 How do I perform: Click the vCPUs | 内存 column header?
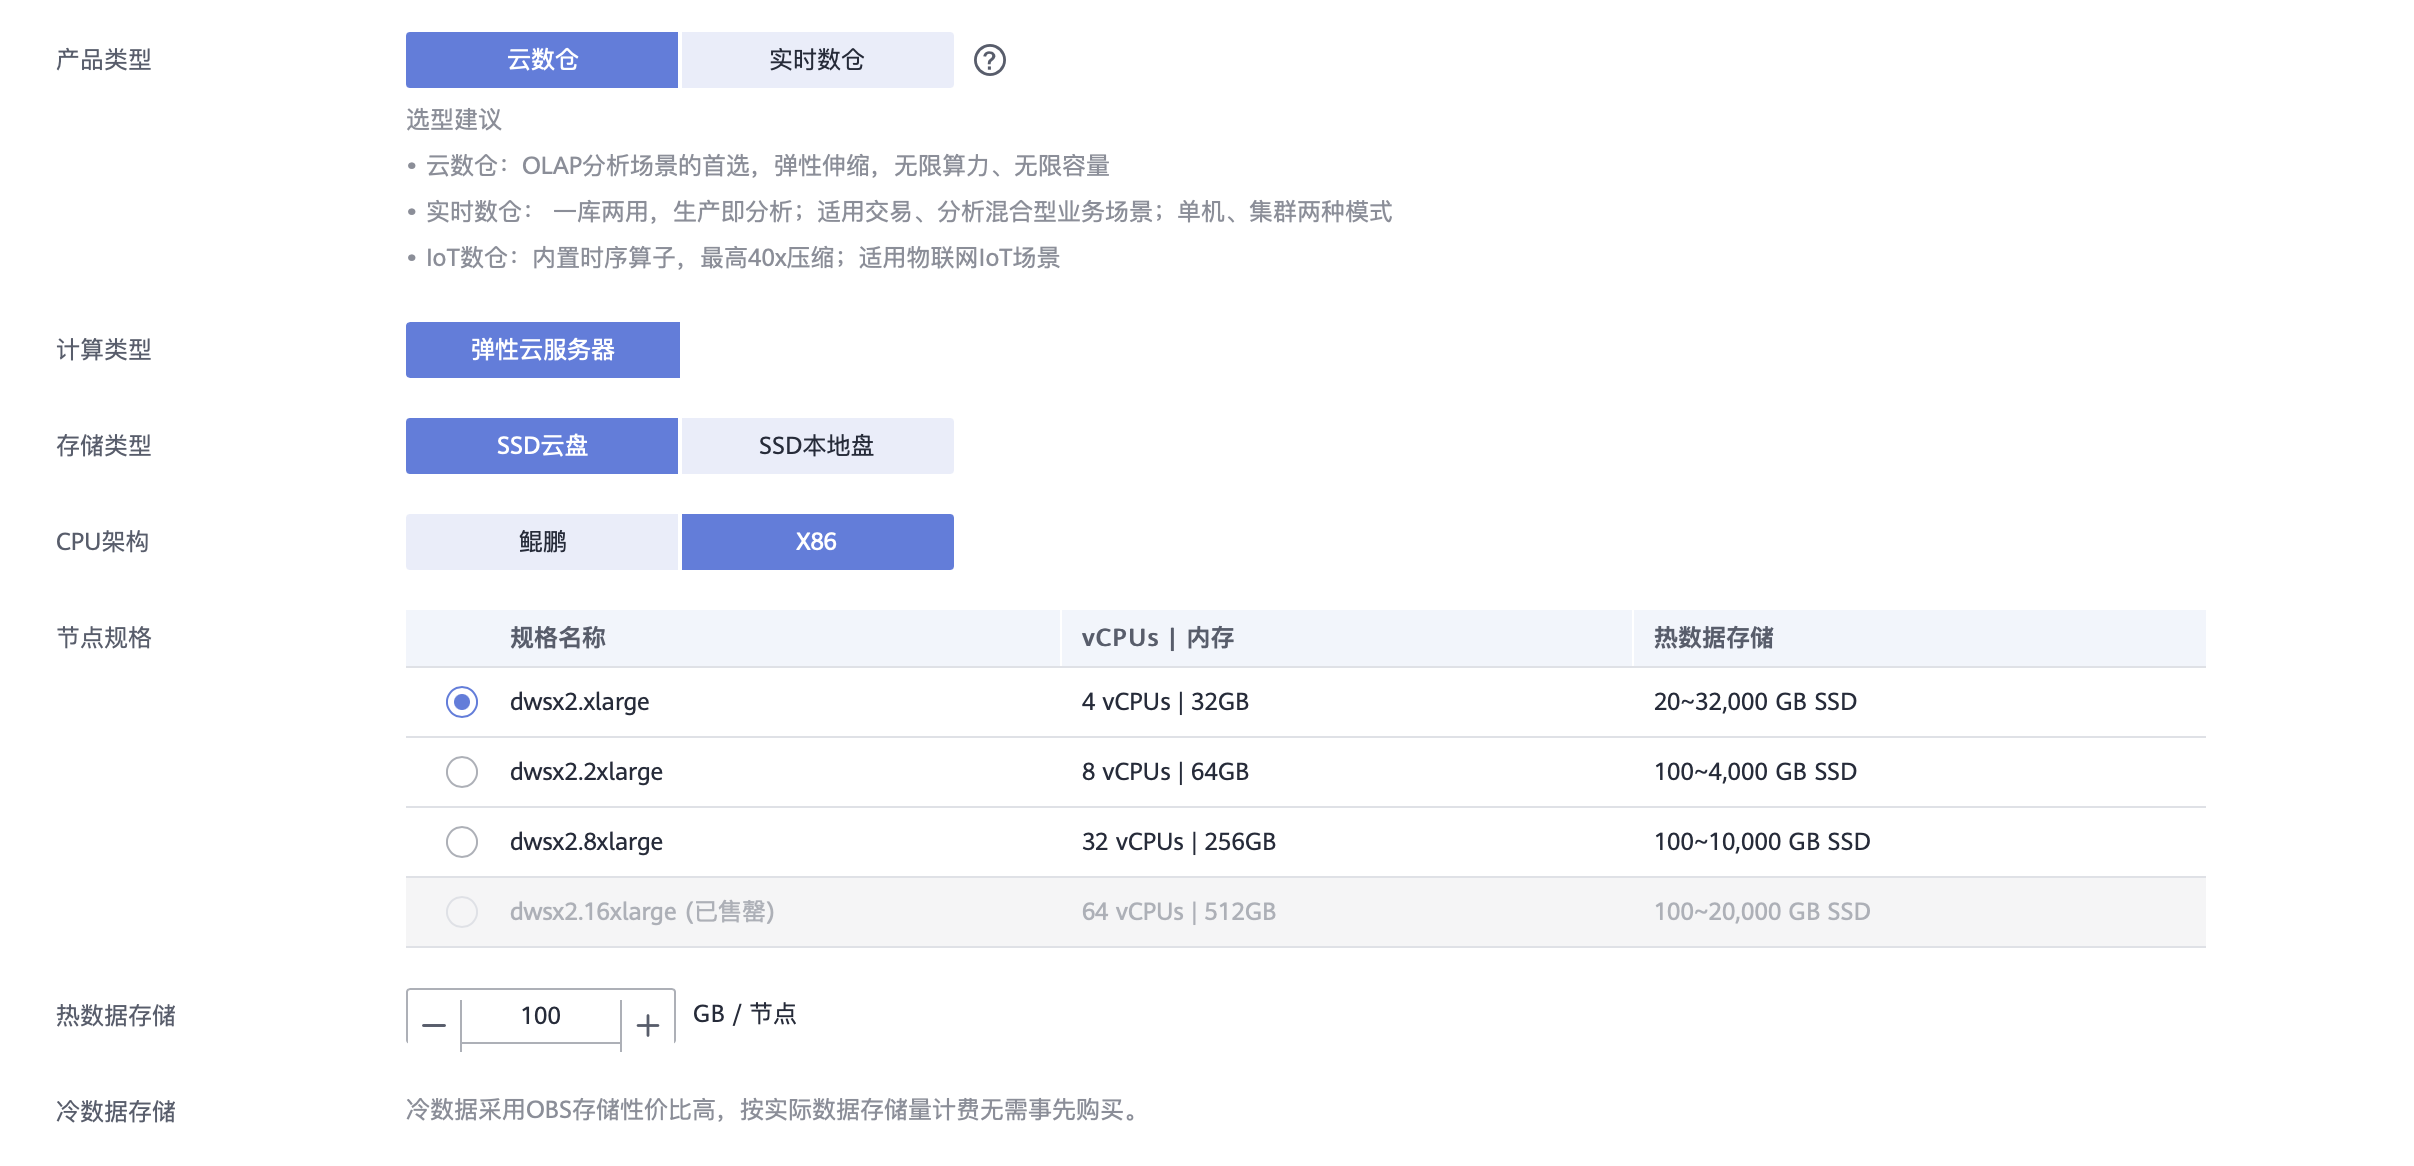(x=1157, y=638)
